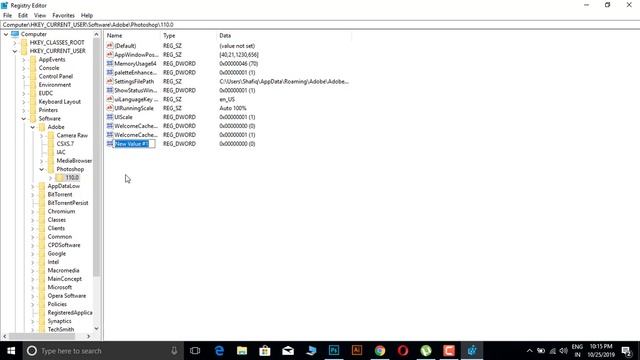Screen dimensions: 640x360
Task: Collapse the Computer root node
Action: [x=6, y=34]
